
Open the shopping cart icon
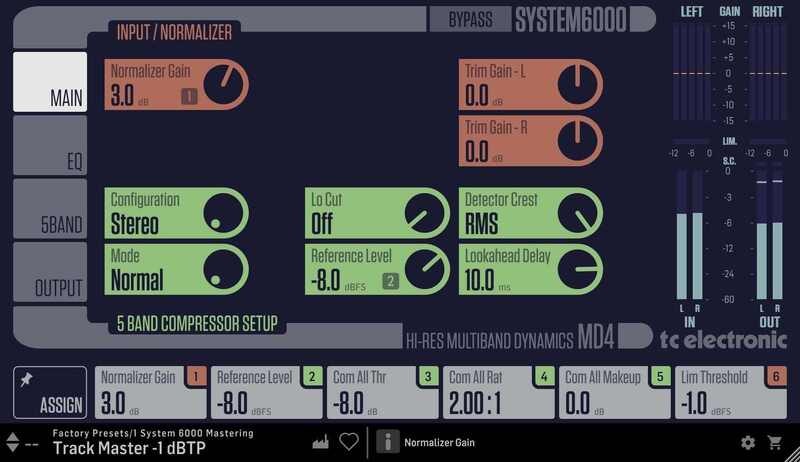[x=775, y=442]
